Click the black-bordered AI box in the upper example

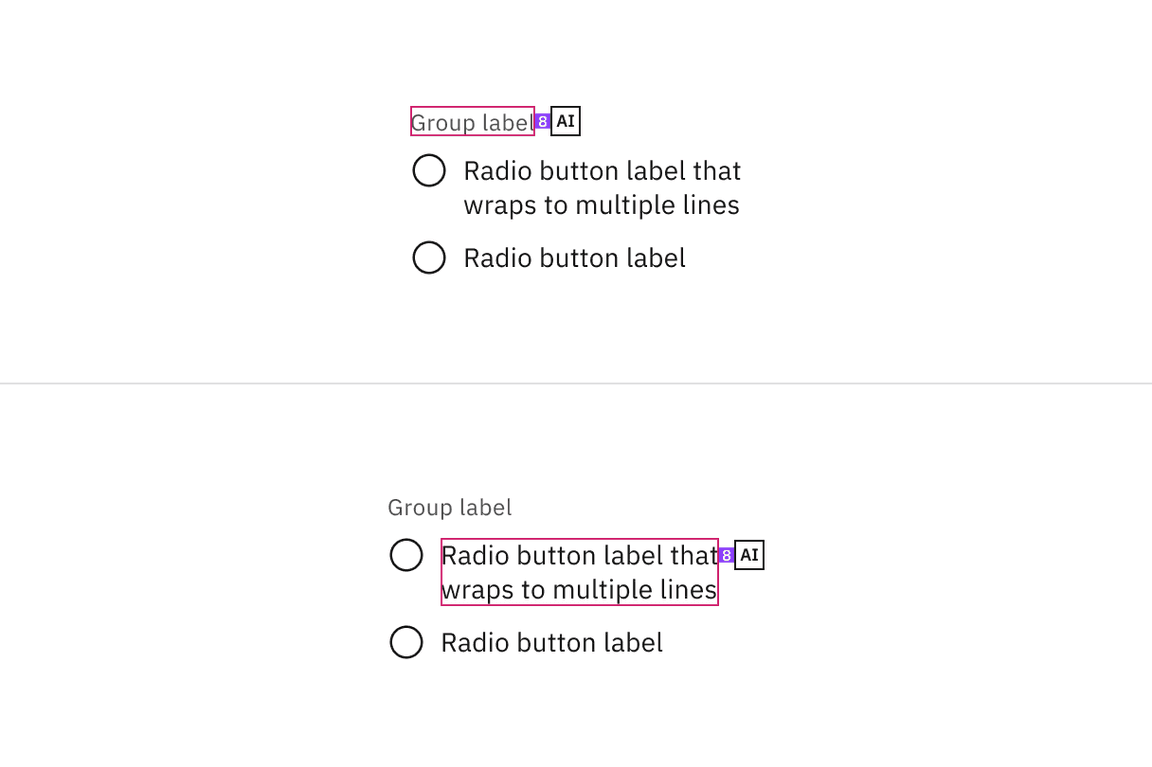[565, 121]
